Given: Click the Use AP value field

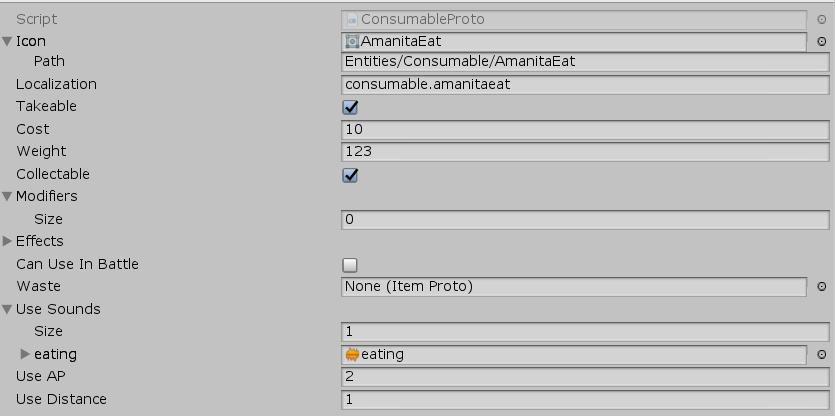Looking at the screenshot, I should point(585,377).
